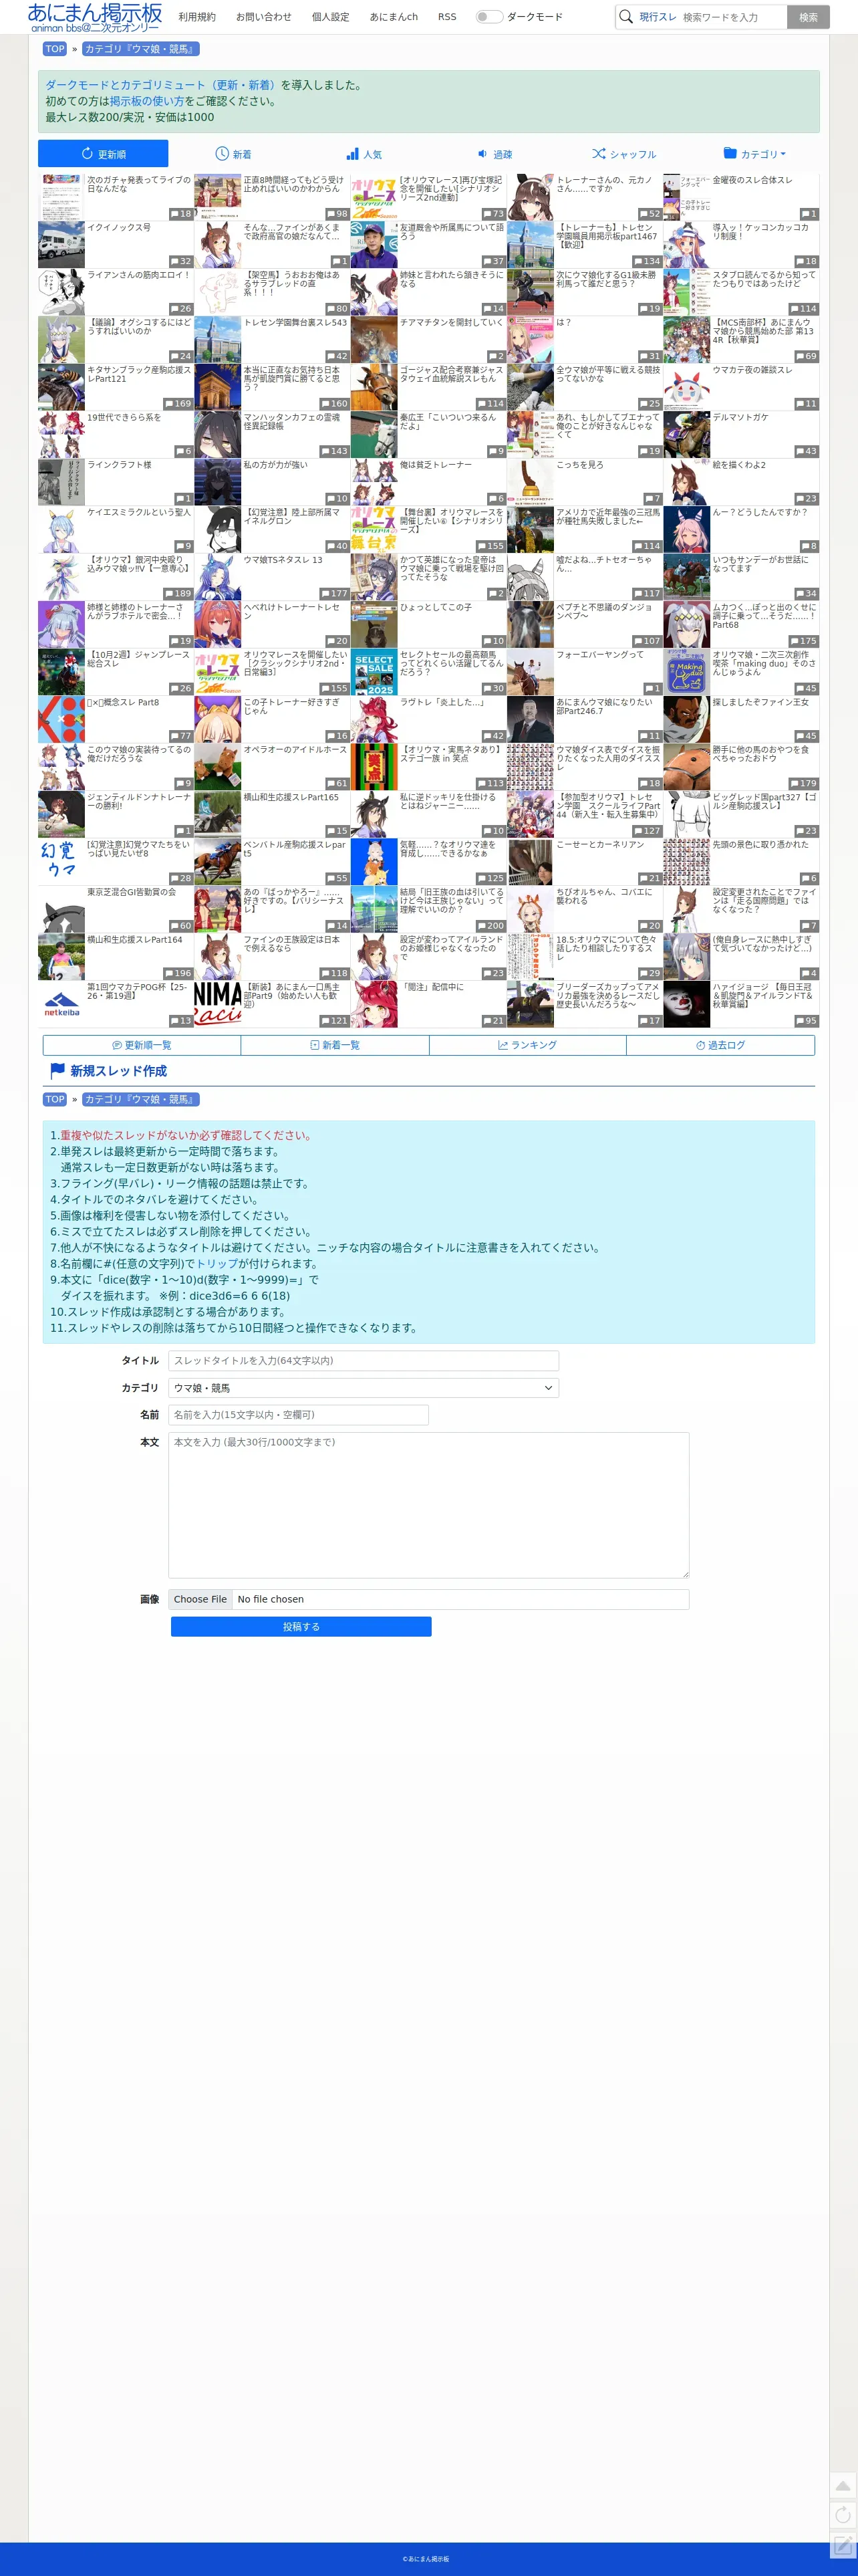Open the 新着一覧 list button

tap(335, 1045)
